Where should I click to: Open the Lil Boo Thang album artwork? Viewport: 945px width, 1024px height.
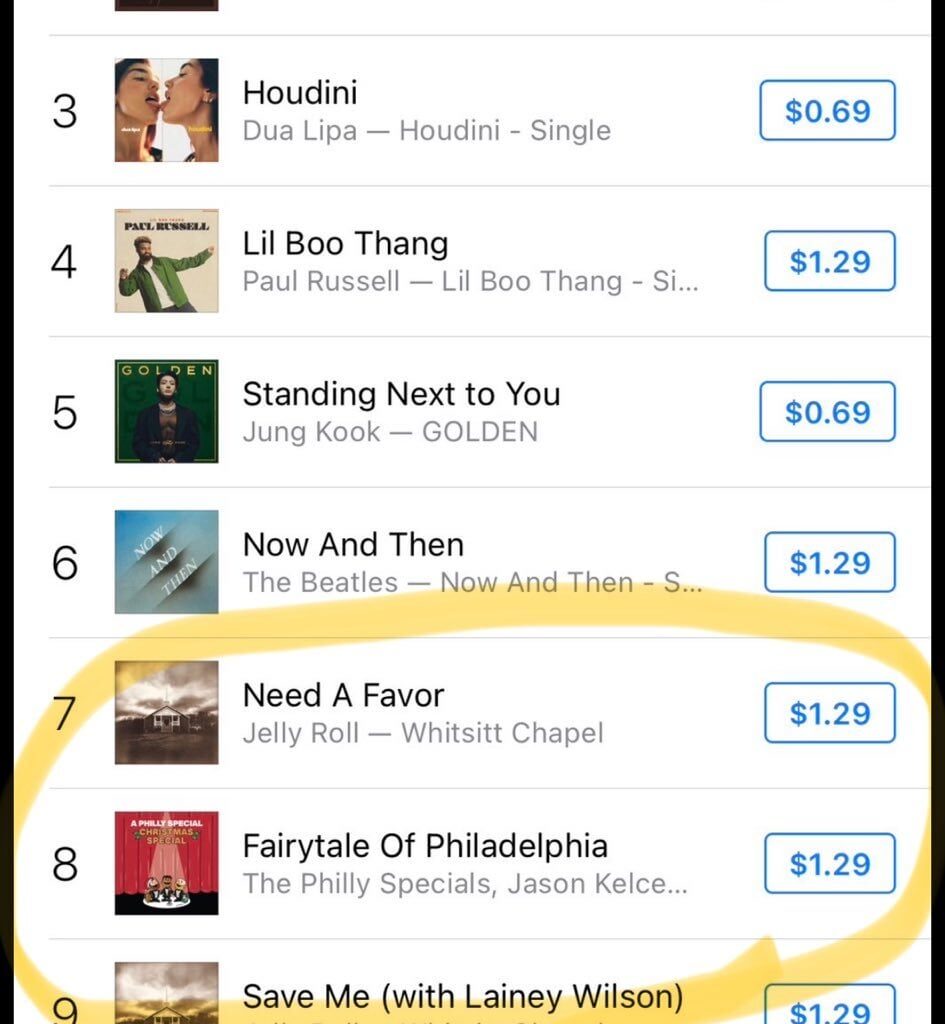click(x=166, y=262)
